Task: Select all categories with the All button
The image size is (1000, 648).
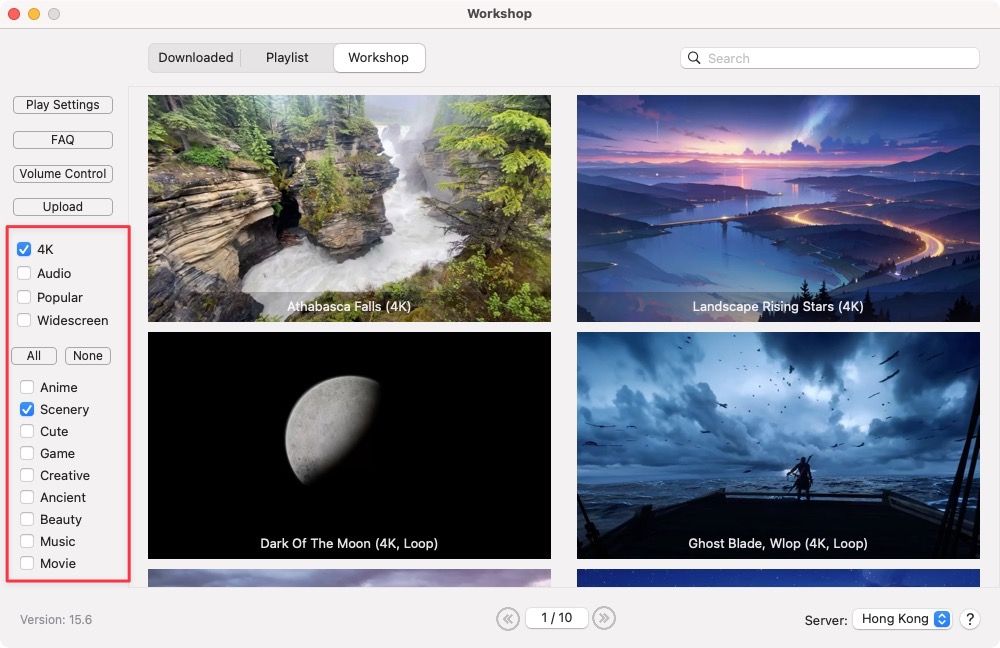Action: coord(34,355)
